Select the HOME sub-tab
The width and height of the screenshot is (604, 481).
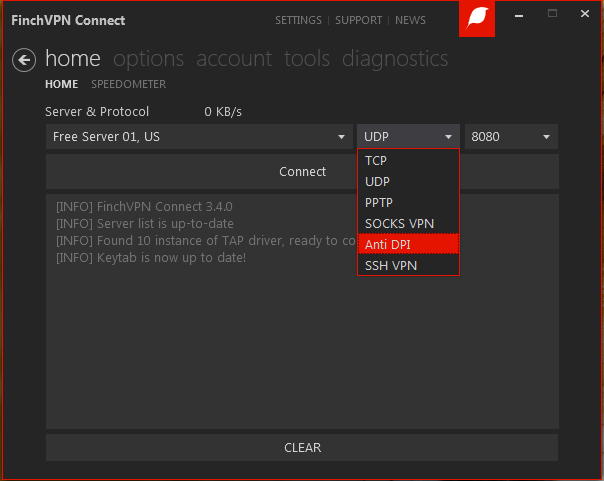62,84
